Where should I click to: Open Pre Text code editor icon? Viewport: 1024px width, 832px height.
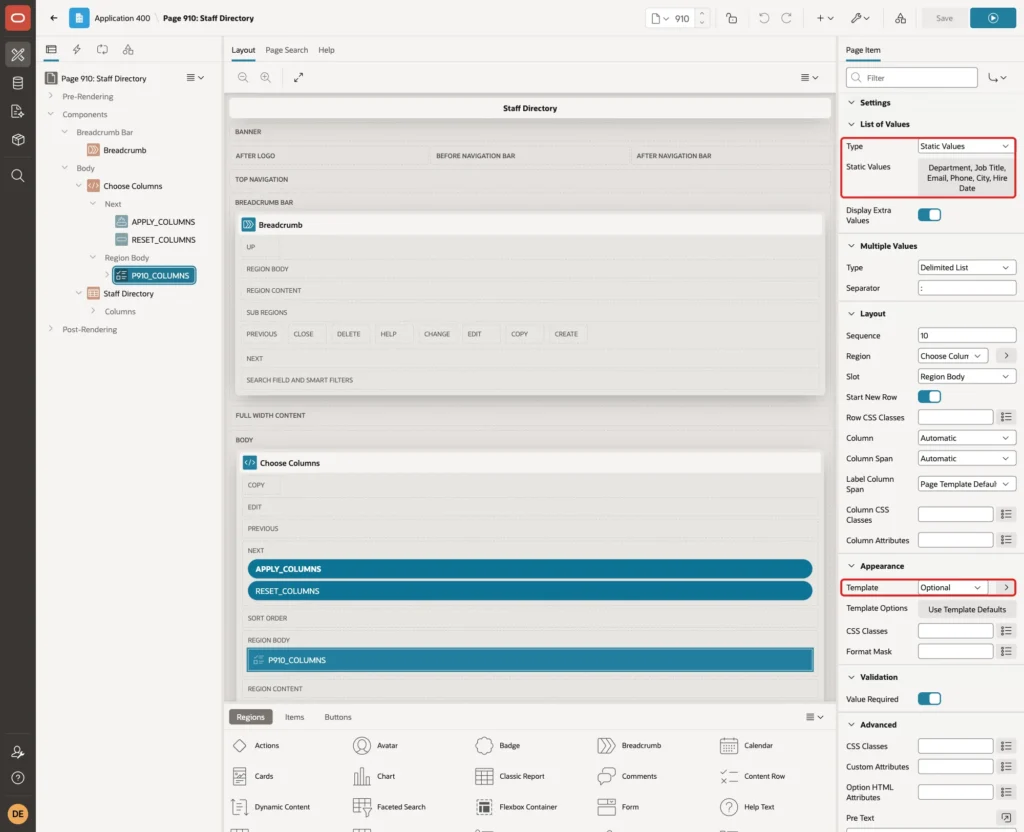(1006, 818)
